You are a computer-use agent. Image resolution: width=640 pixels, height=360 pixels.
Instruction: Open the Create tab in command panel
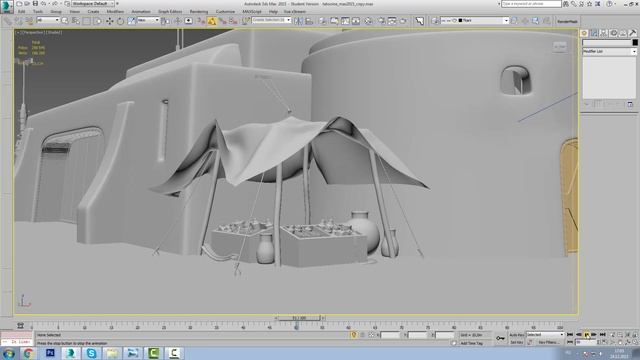point(584,33)
